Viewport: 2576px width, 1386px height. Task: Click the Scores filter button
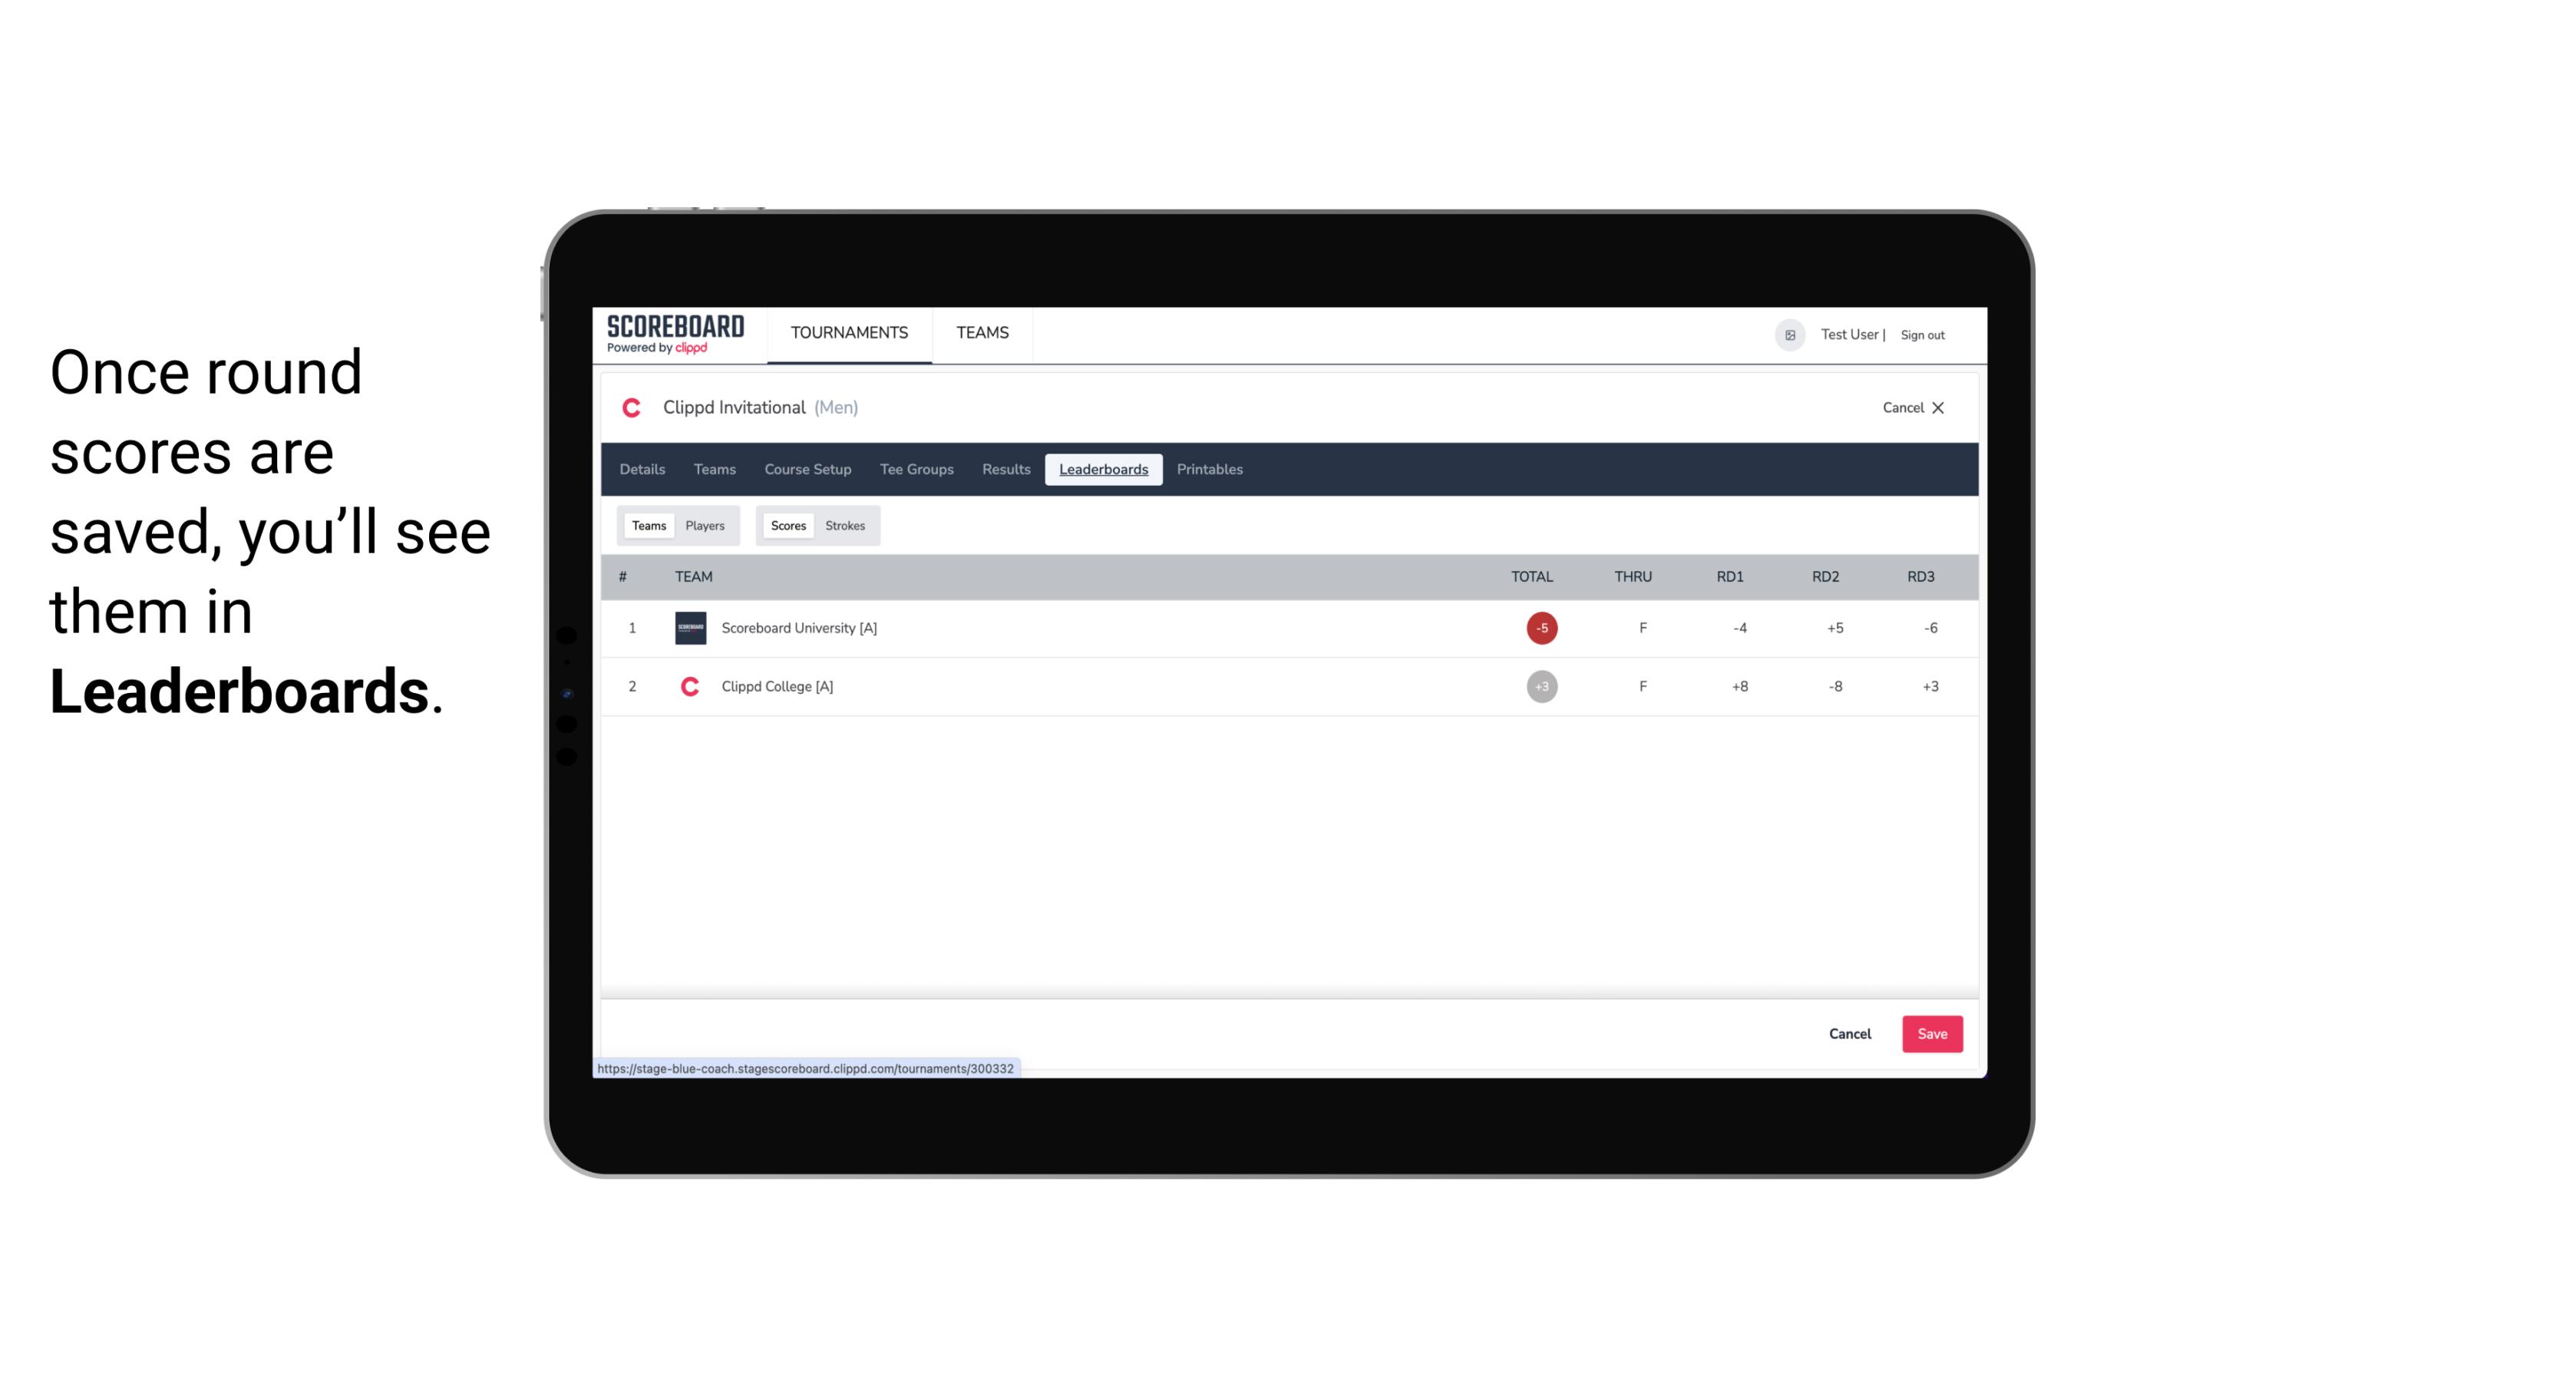788,524
